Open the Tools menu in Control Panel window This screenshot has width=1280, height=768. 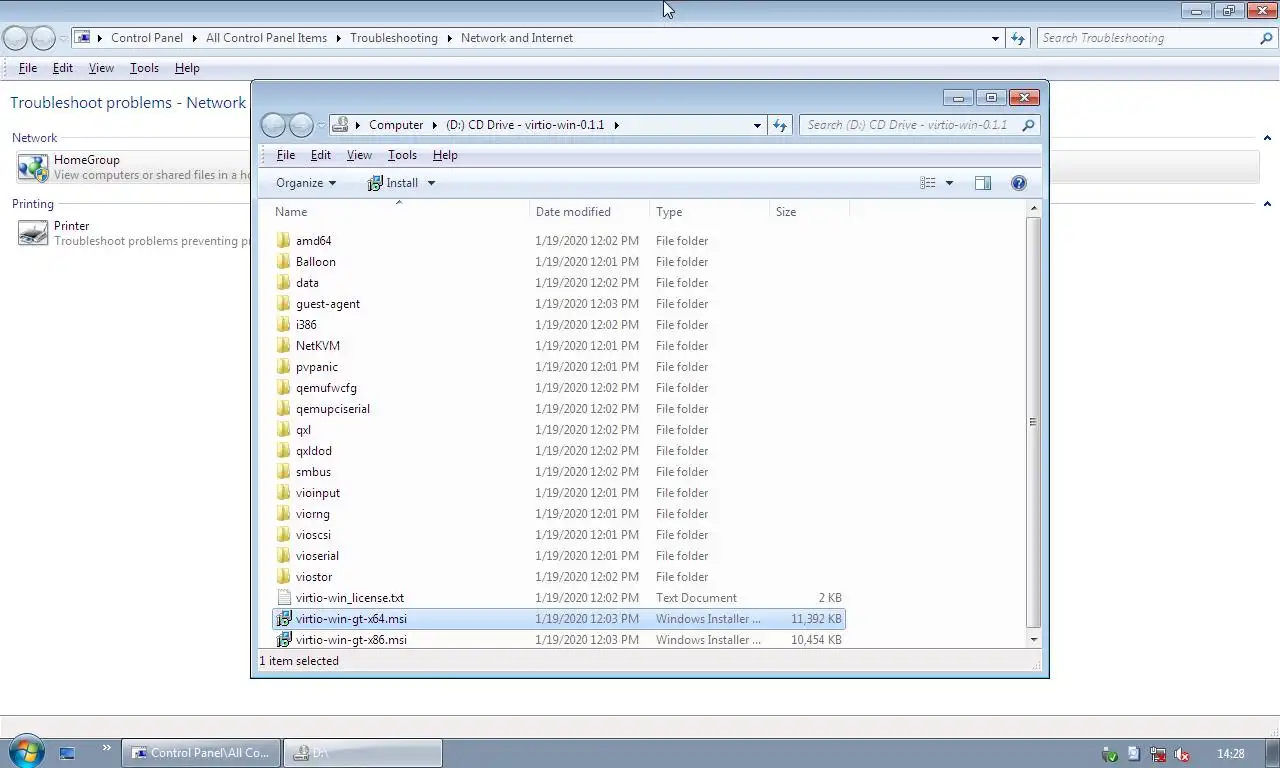[x=144, y=68]
